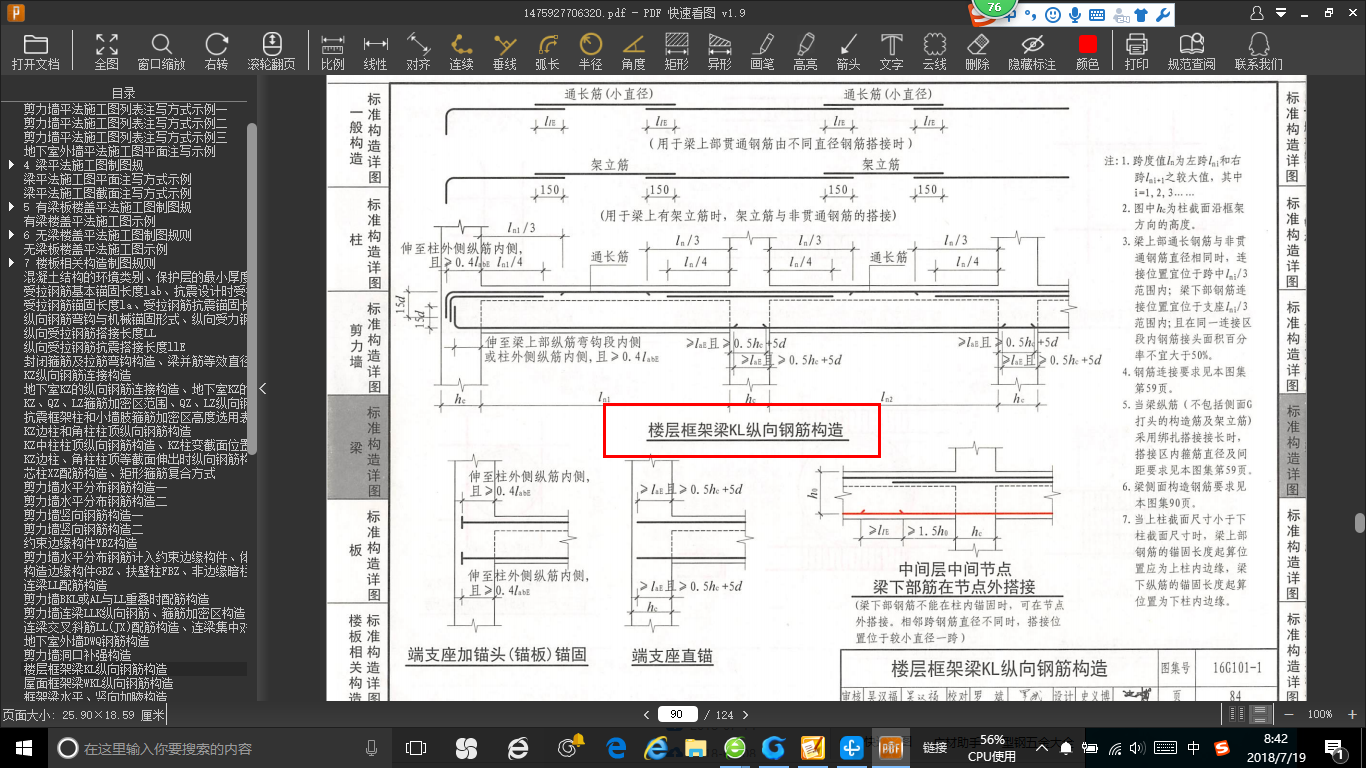Open the title bar dropdown menu arrow
The width and height of the screenshot is (1366, 768).
pos(1282,13)
